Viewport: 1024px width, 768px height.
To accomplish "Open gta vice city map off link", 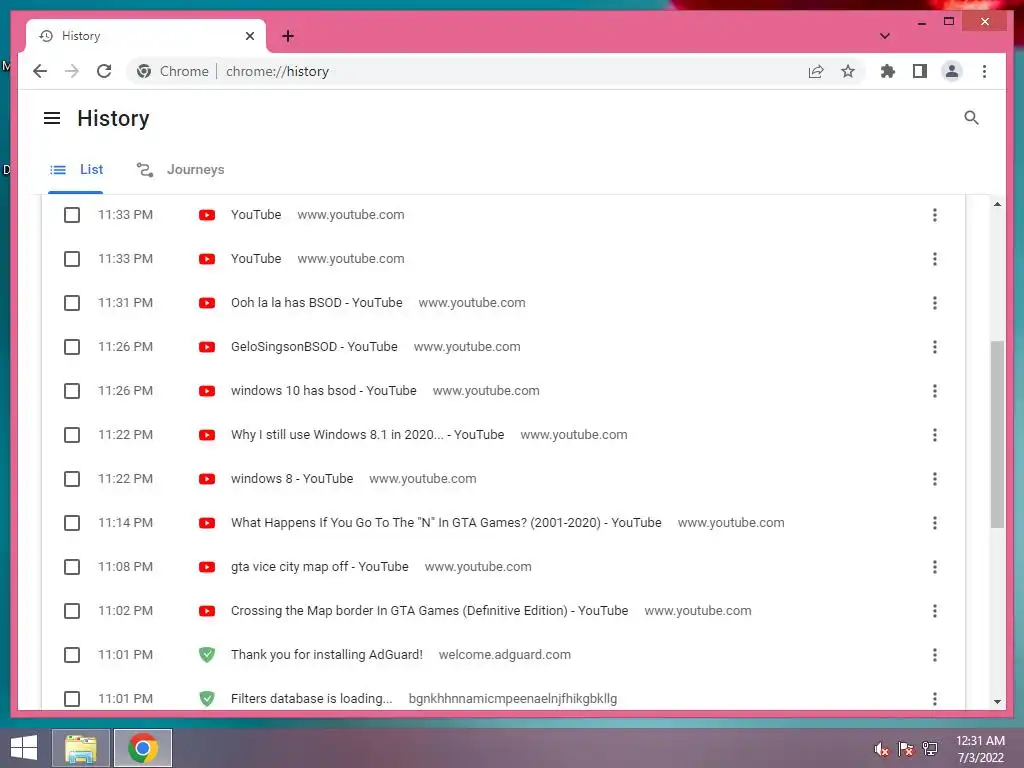I will click(x=319, y=567).
